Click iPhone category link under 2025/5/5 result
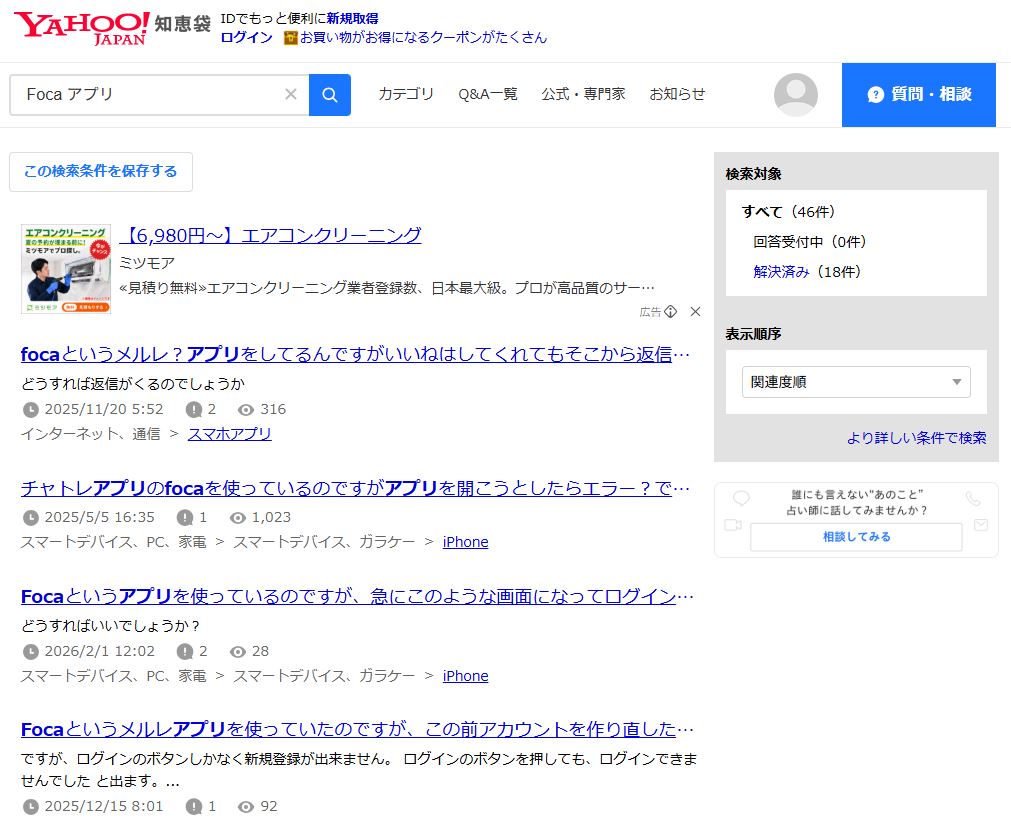The image size is (1011, 823). [x=466, y=542]
